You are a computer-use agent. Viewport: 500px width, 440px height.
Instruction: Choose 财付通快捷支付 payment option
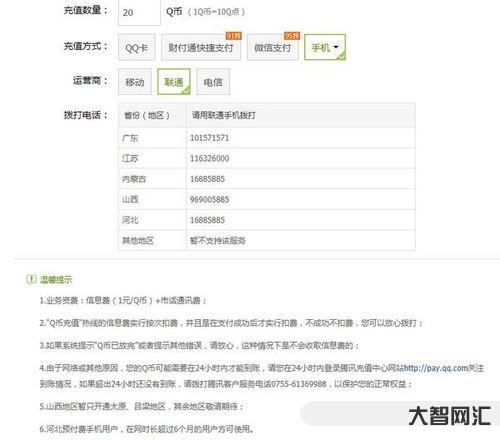click(201, 48)
